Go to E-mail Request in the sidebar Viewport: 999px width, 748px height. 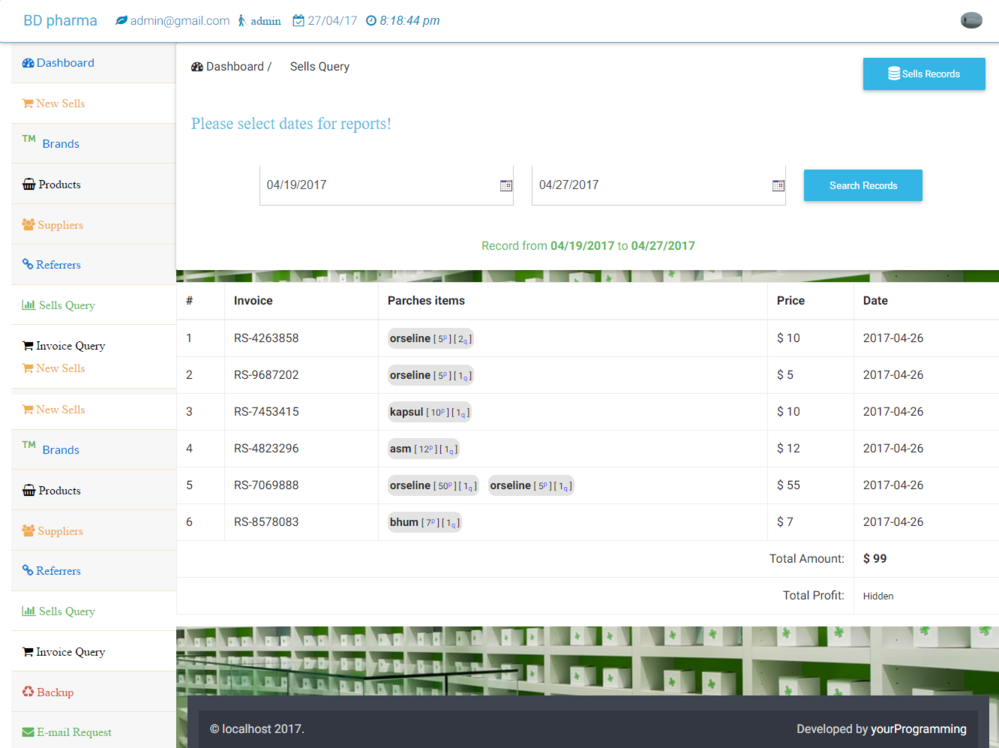point(74,732)
